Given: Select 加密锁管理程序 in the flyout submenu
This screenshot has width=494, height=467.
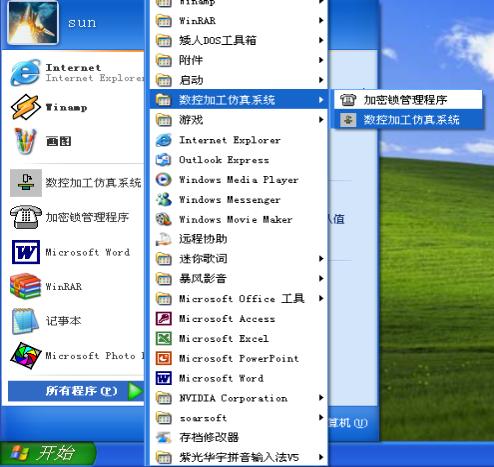Looking at the screenshot, I should pos(409,100).
